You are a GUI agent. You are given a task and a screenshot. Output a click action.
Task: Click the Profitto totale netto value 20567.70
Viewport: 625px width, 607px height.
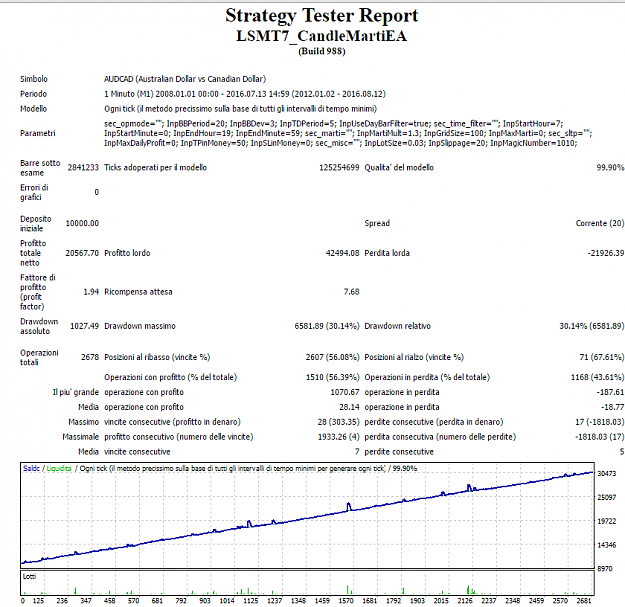click(x=82, y=253)
